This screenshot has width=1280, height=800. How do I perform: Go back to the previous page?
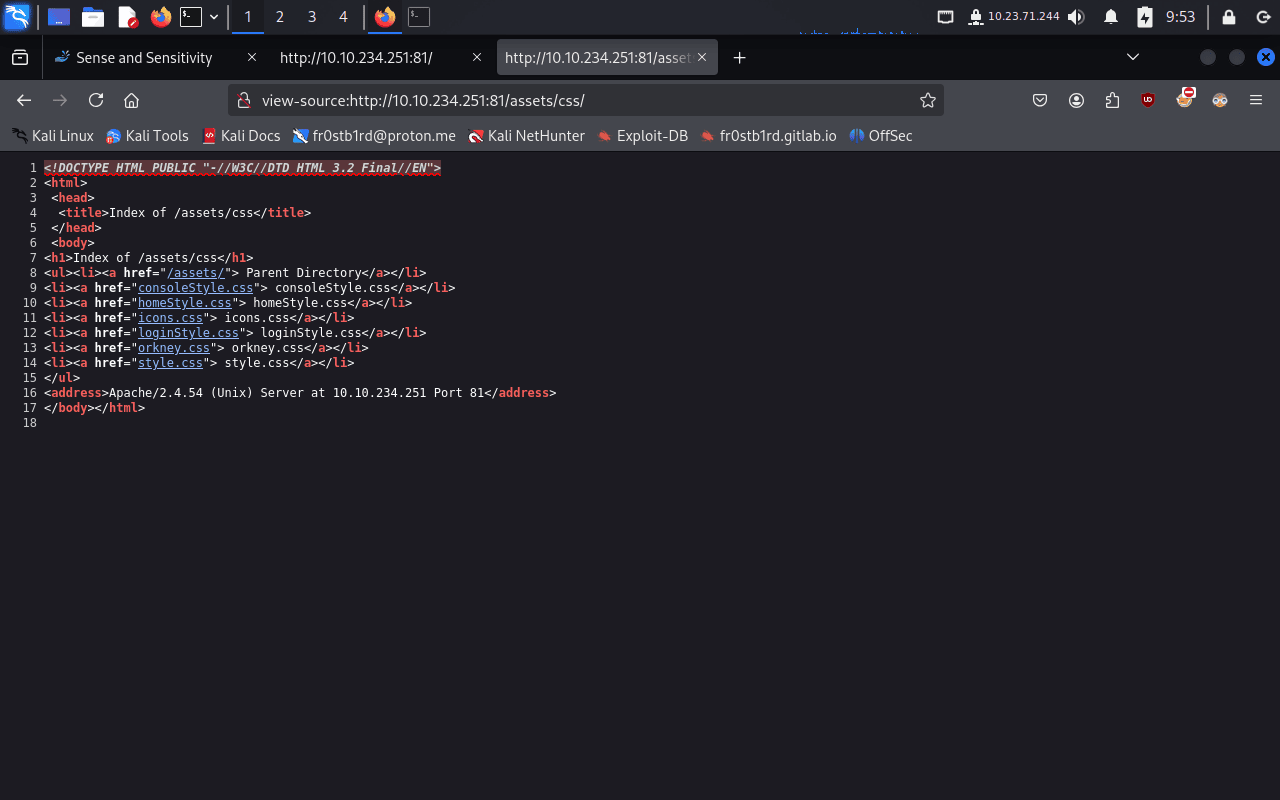[x=24, y=100]
